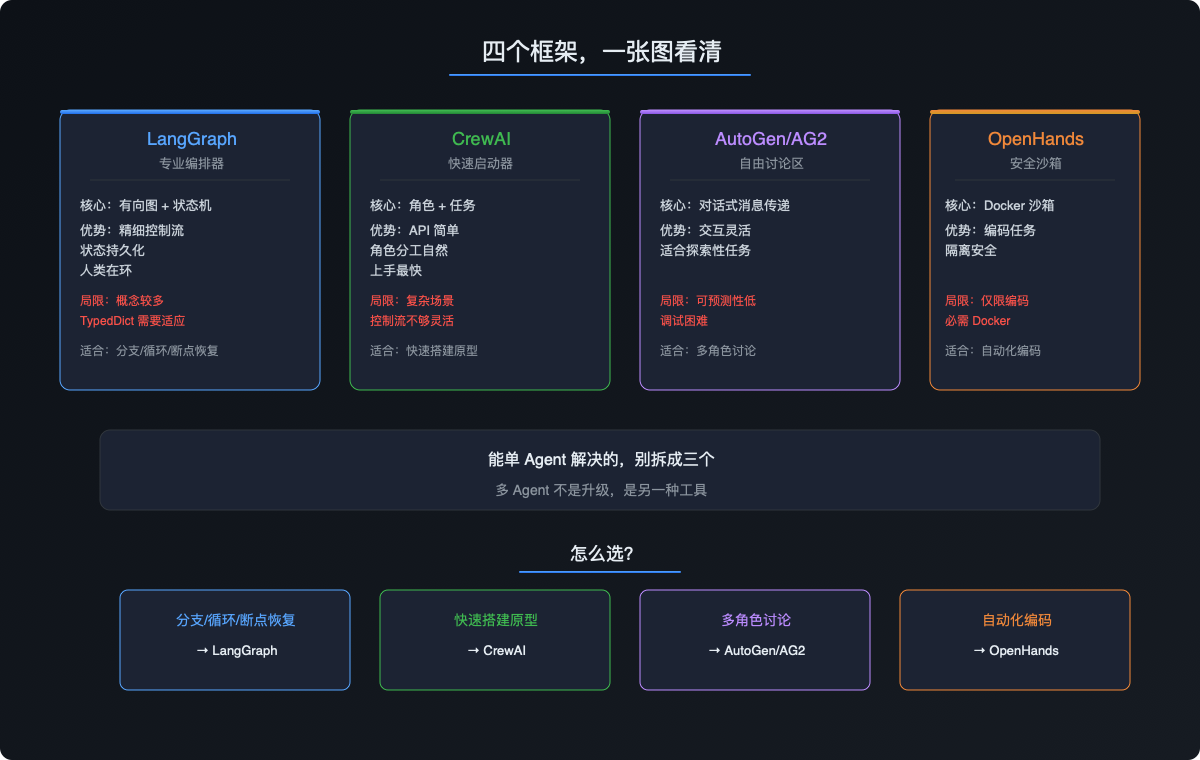Viewport: 1200px width, 760px height.
Task: Click the text 隔离安全
Action: pyautogui.click(x=971, y=250)
